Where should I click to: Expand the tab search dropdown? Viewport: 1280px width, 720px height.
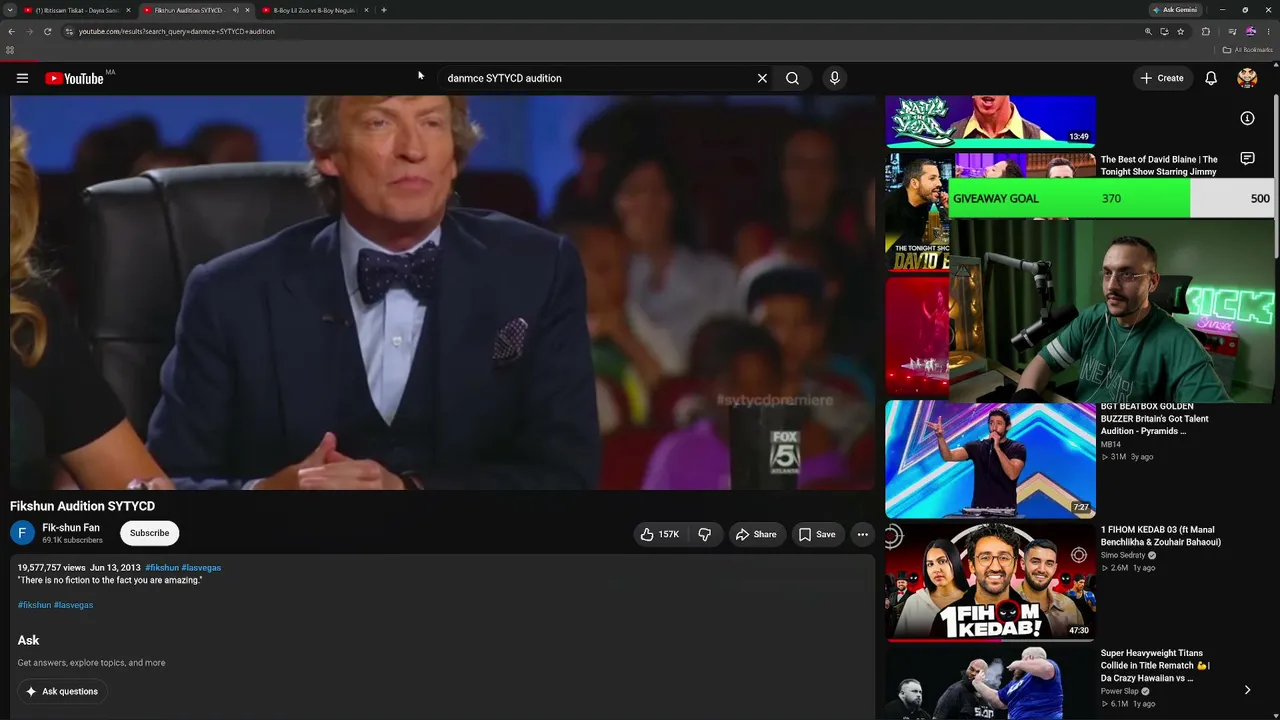(x=10, y=10)
